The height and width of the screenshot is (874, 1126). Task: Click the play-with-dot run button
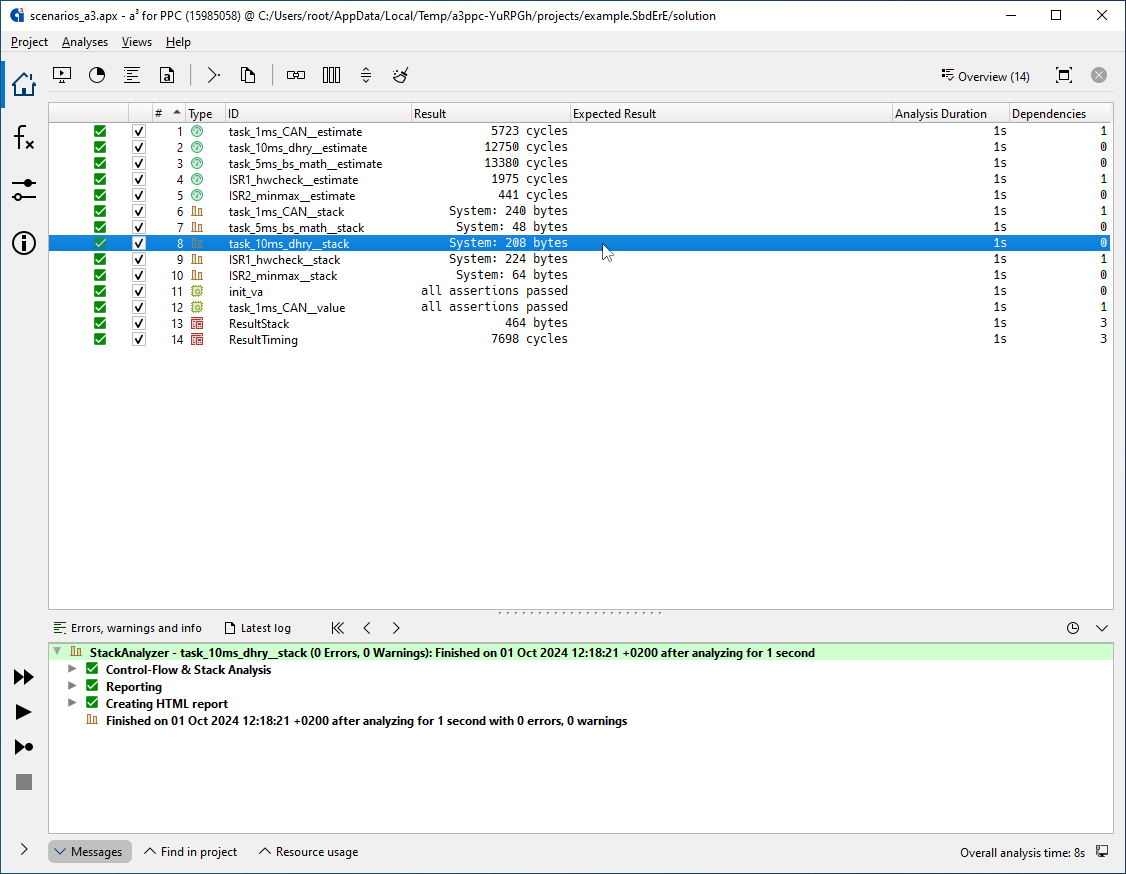(x=24, y=747)
